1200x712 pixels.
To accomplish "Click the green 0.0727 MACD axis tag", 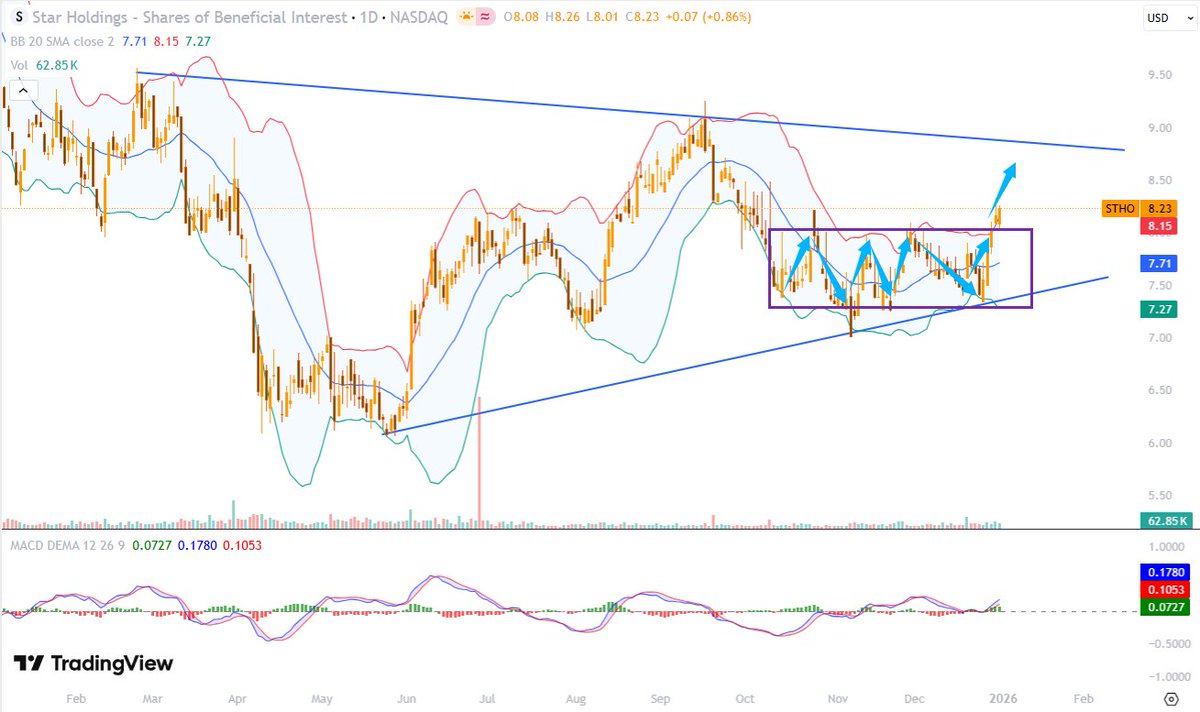I will (1164, 607).
